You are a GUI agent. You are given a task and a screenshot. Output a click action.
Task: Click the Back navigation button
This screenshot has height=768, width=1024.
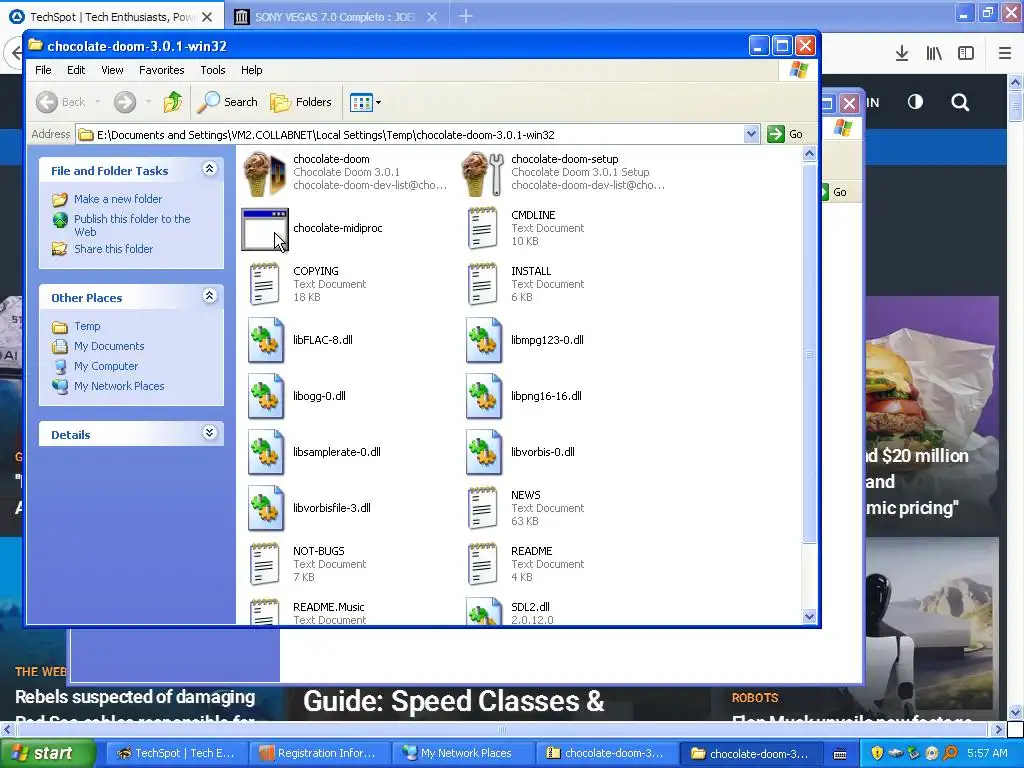(x=61, y=102)
